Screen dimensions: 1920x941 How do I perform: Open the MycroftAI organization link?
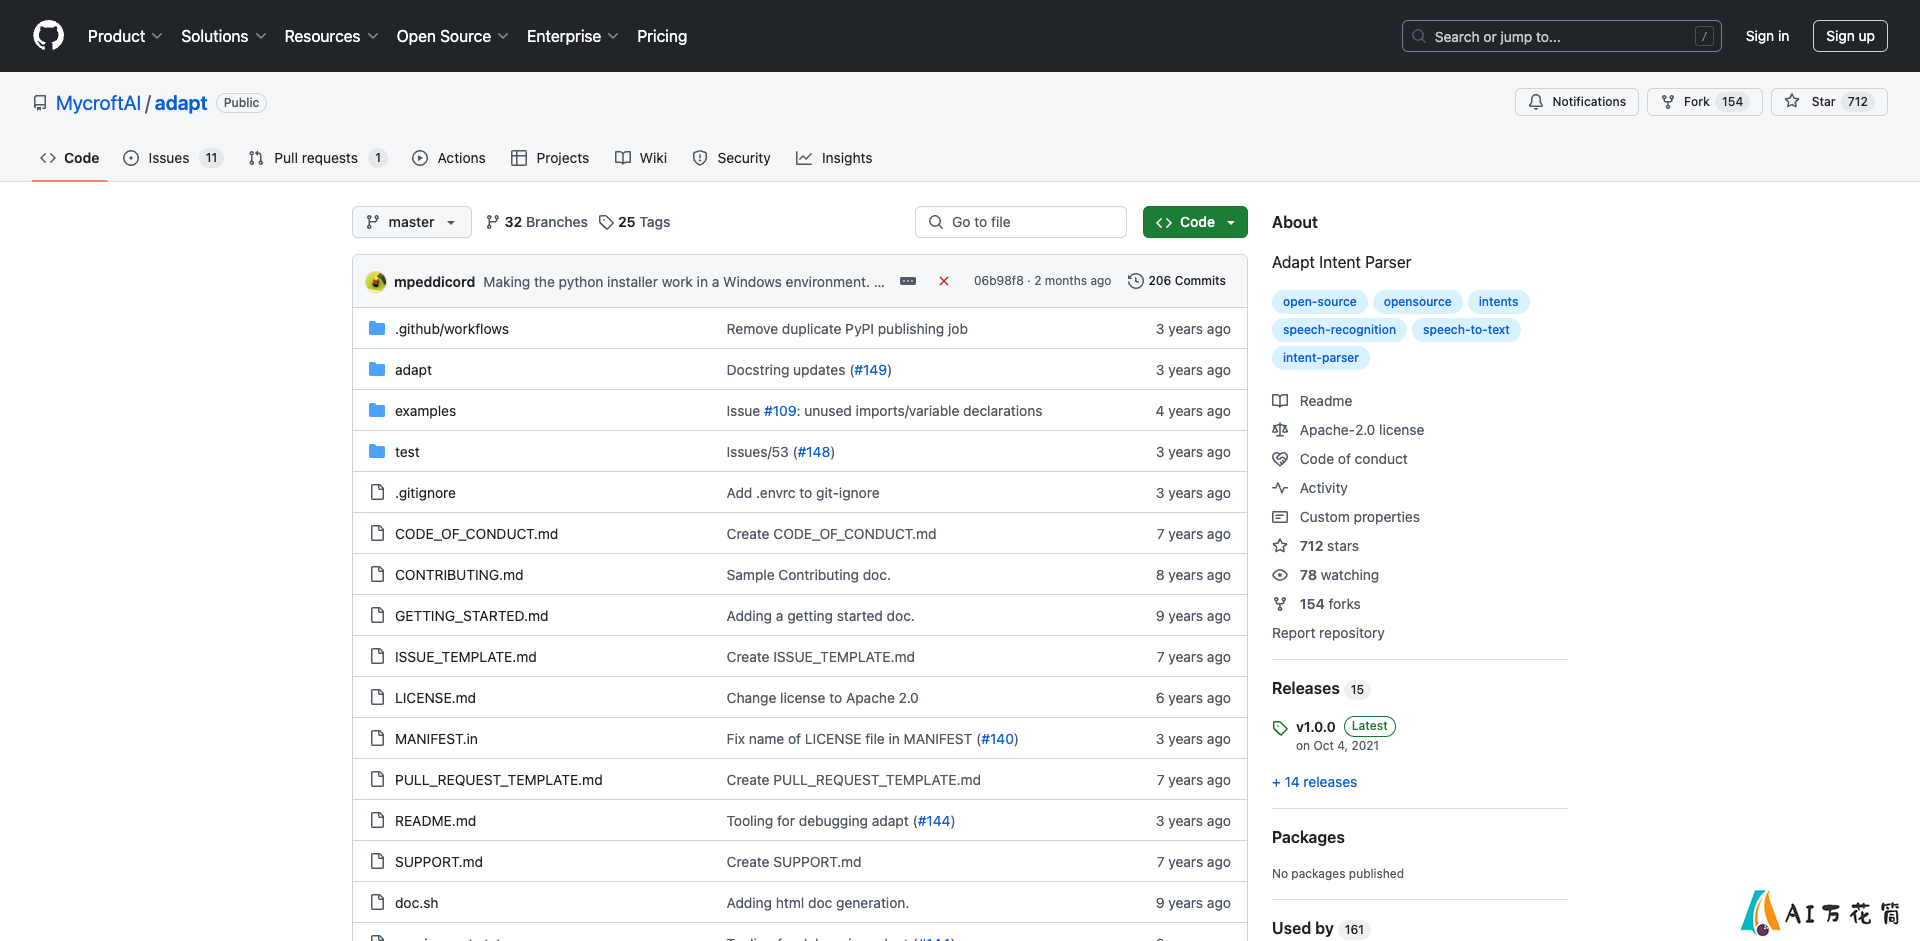[x=98, y=103]
